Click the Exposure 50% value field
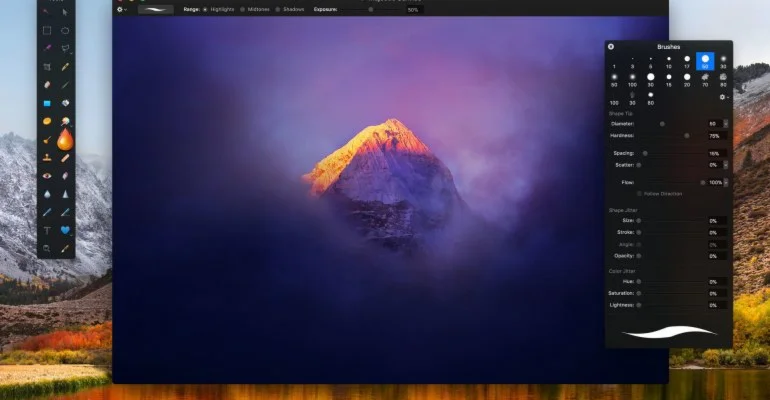Viewport: 770px width, 400px height. click(x=413, y=10)
